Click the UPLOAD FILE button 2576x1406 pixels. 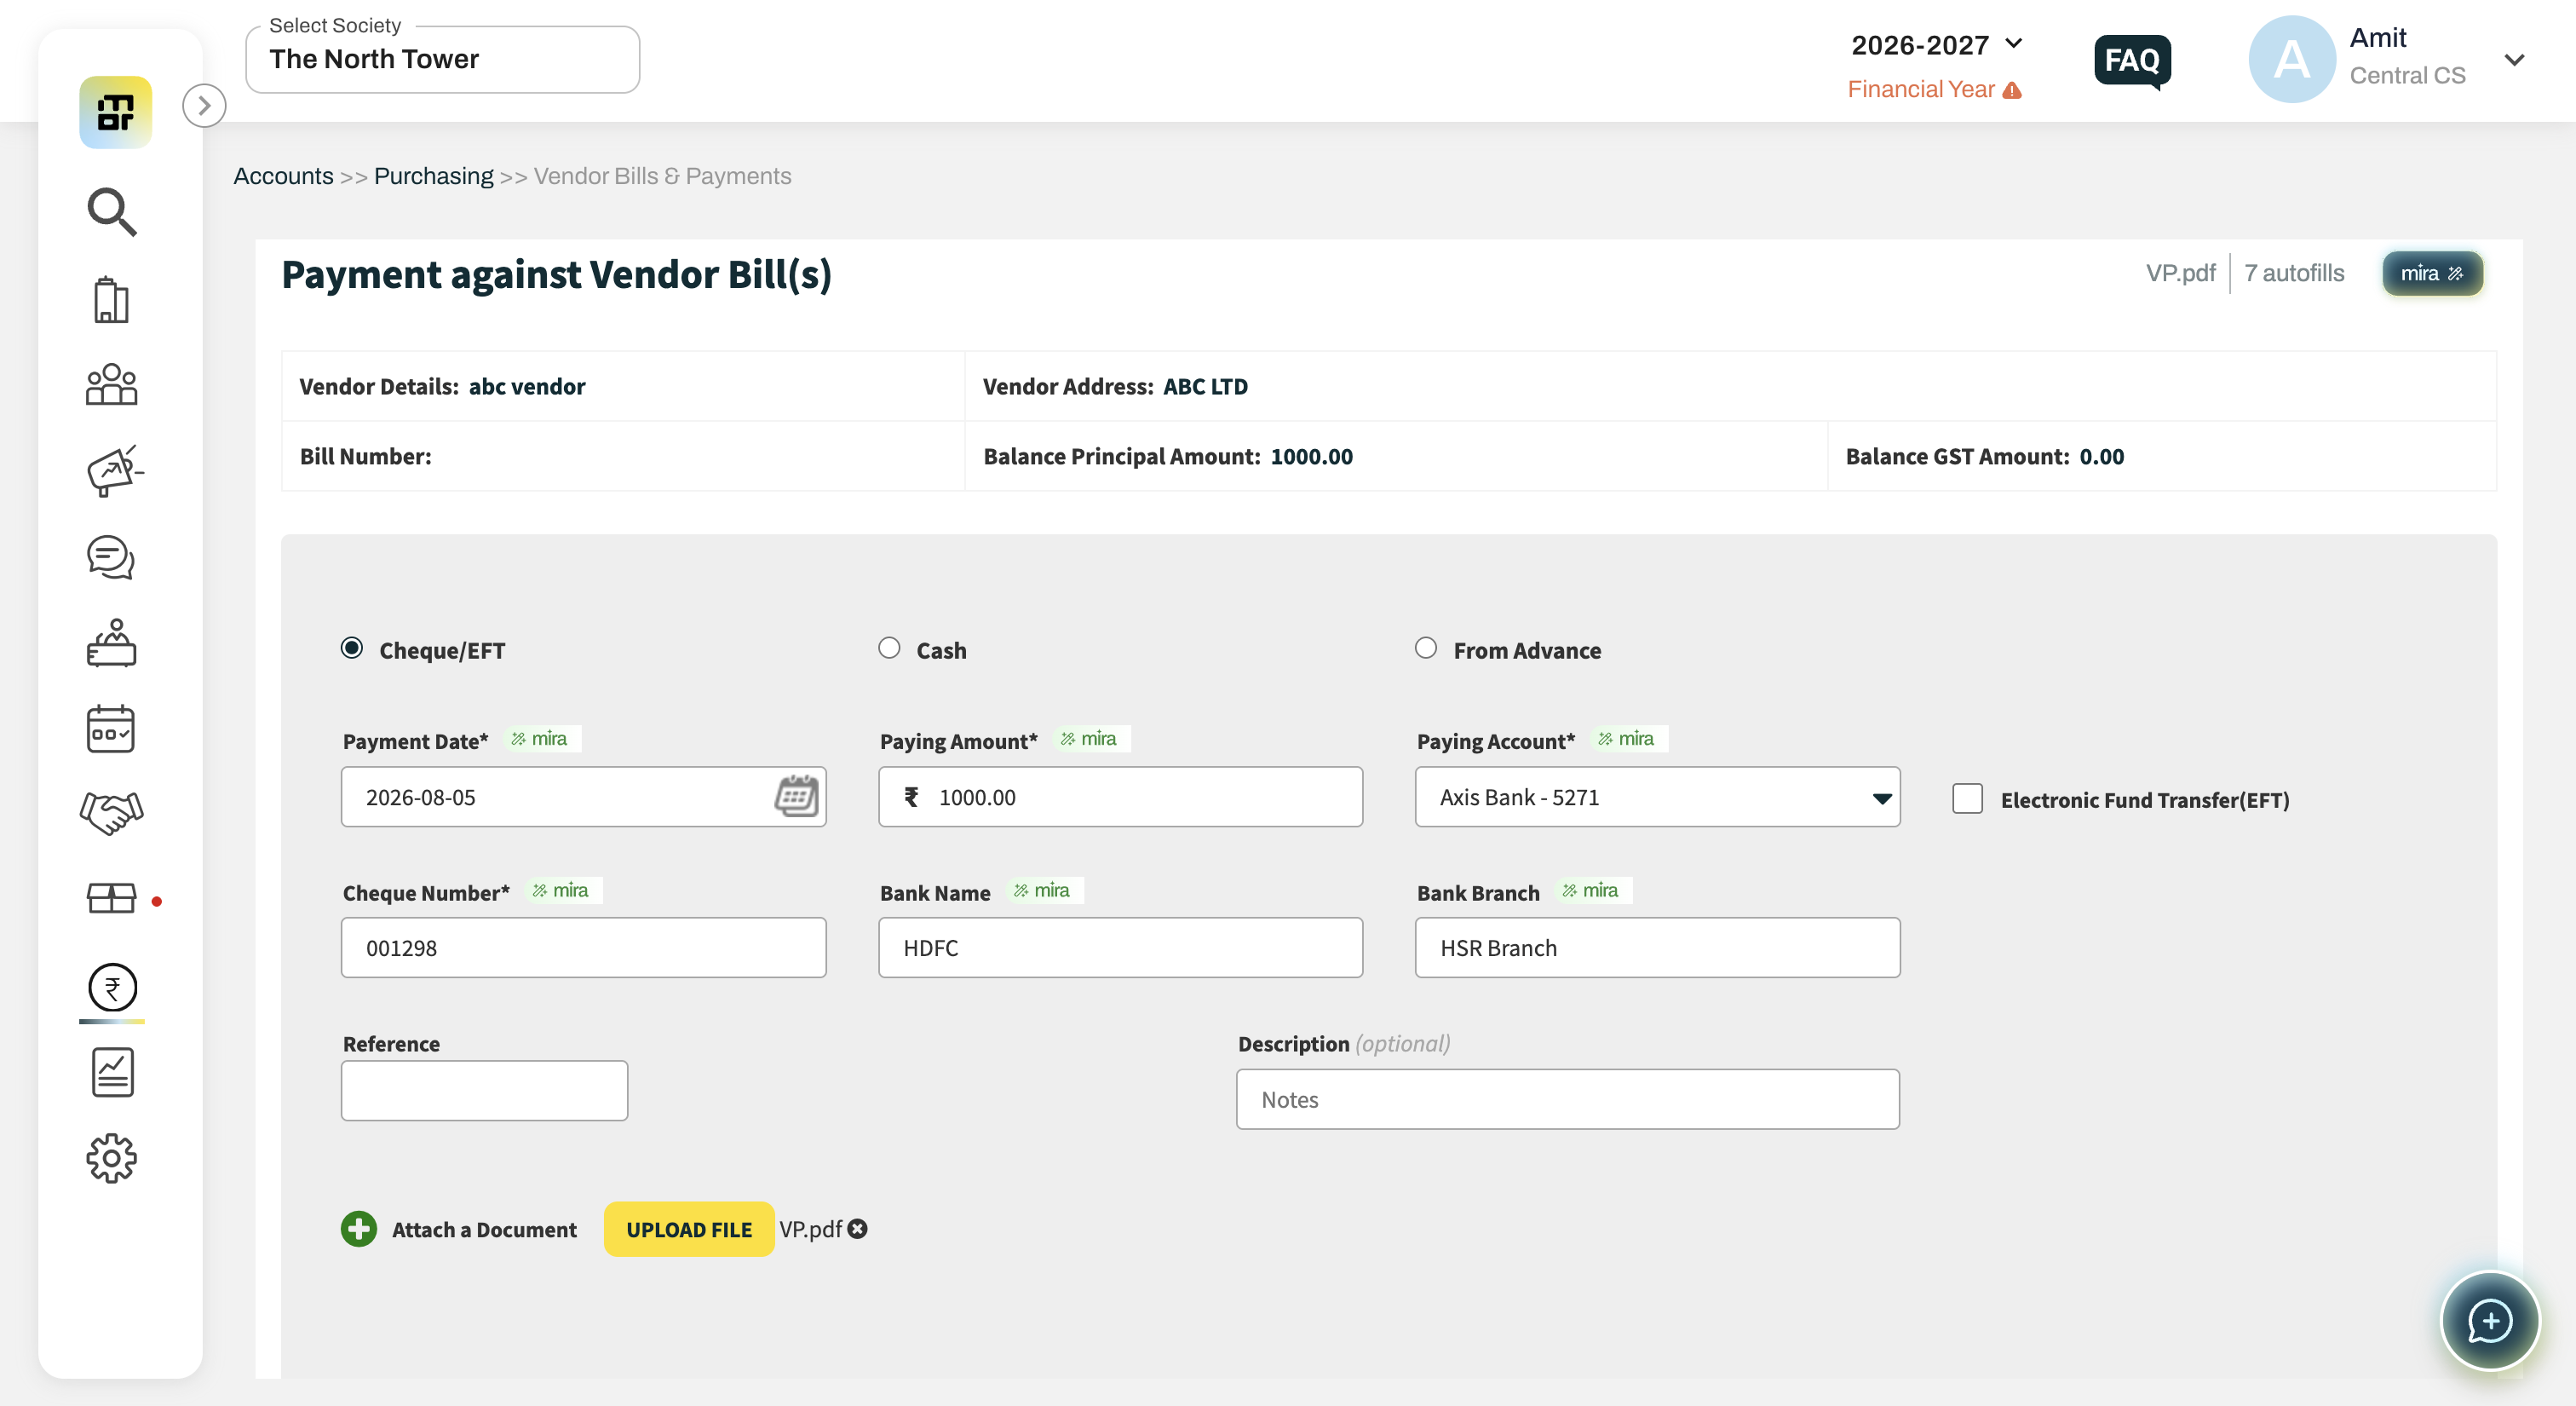coord(689,1229)
